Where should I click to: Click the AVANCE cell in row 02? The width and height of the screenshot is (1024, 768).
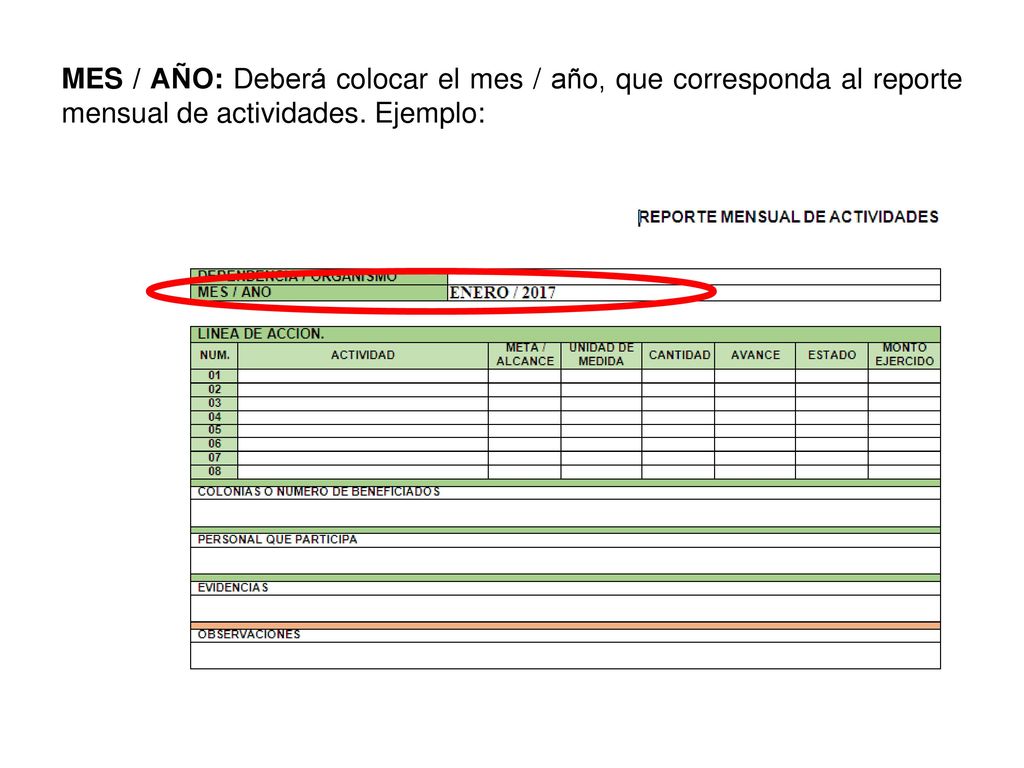coord(756,390)
